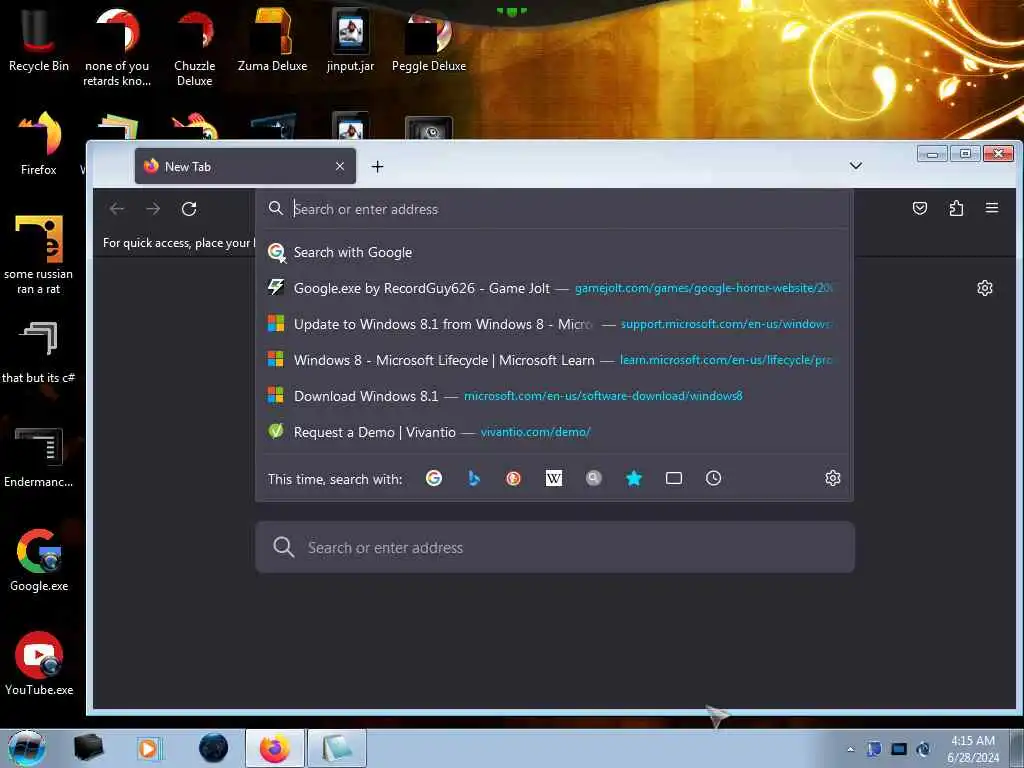Select the 'some russian ran a rat' icon

click(39, 255)
